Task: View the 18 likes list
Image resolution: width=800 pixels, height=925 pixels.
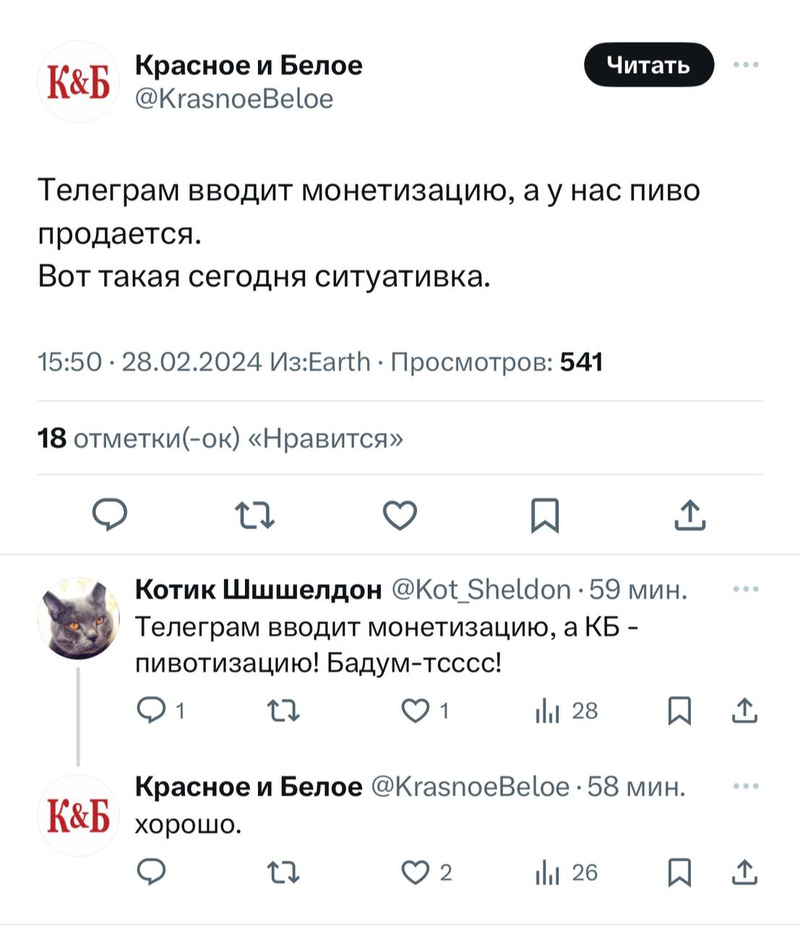Action: (221, 438)
